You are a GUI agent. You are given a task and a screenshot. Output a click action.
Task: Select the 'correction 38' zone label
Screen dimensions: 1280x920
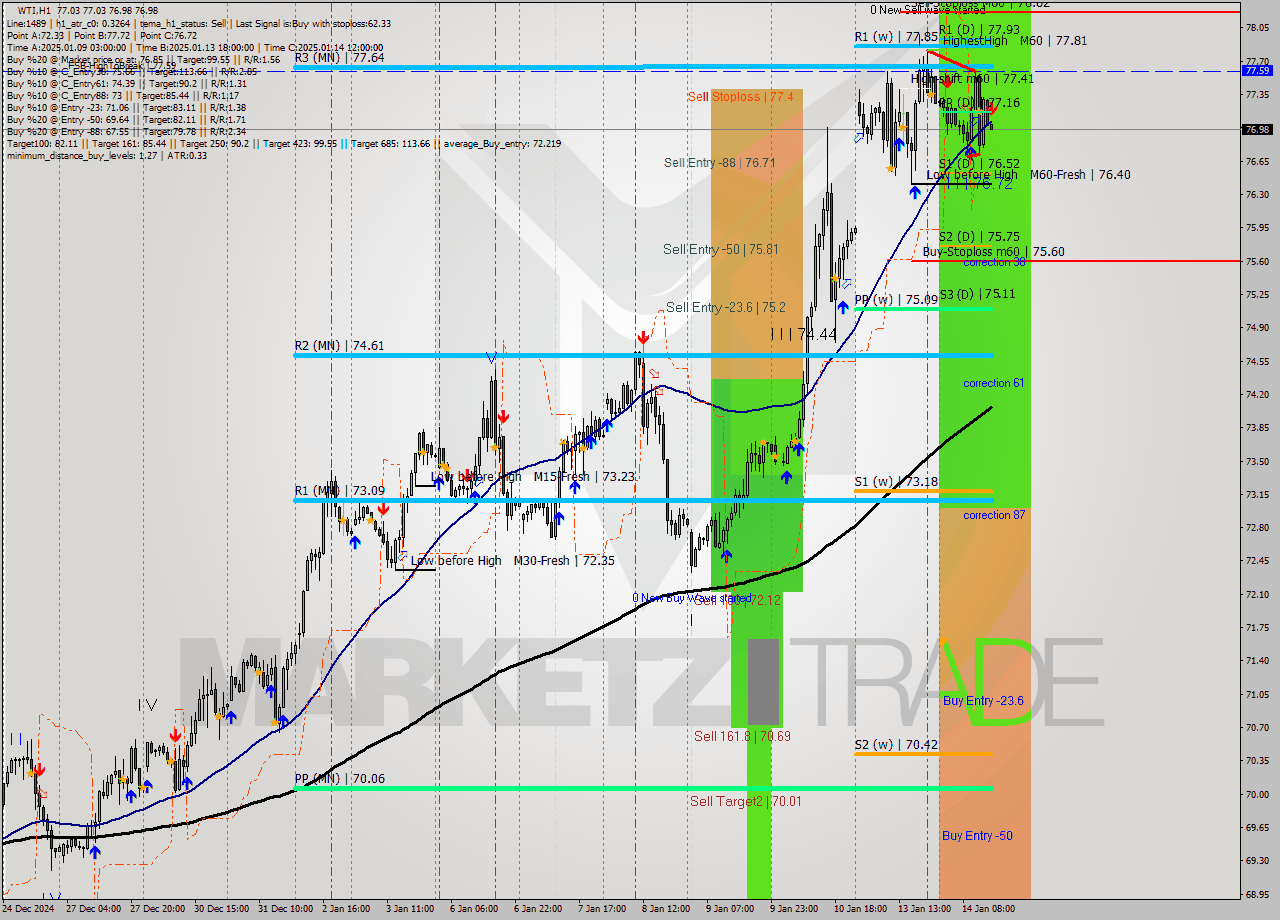click(994, 262)
